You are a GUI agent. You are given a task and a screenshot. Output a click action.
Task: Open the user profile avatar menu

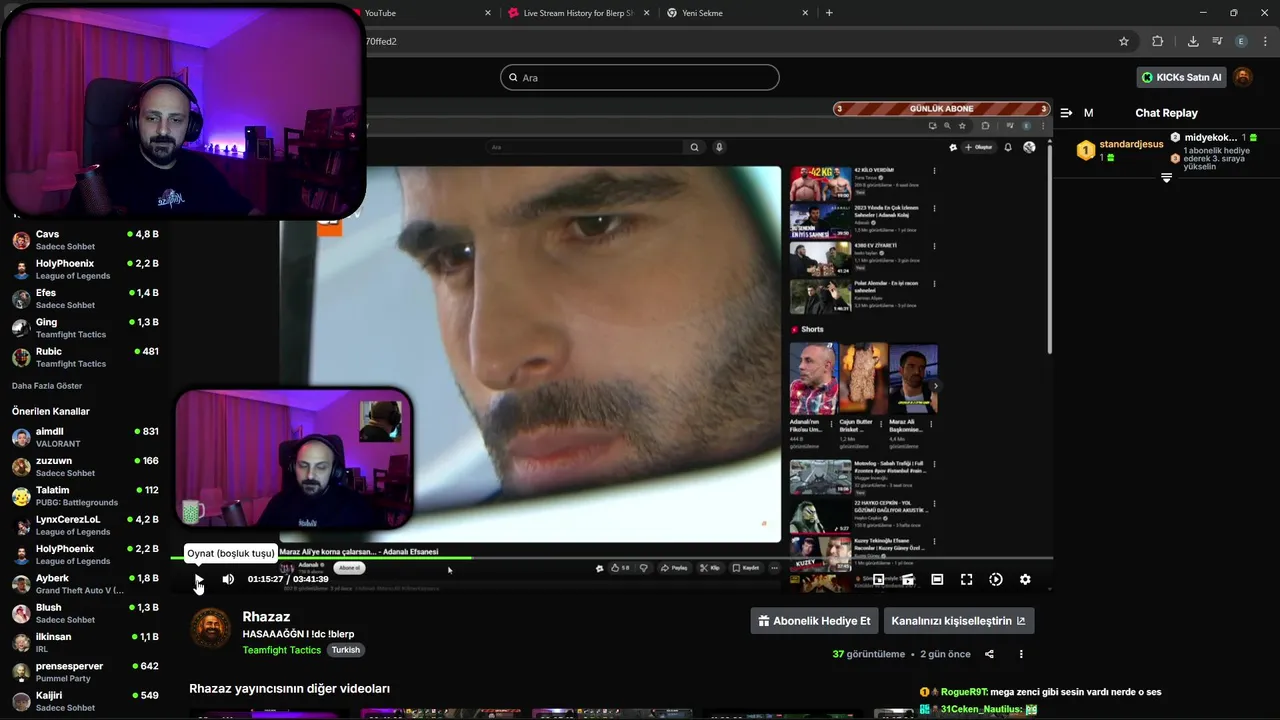tap(1243, 77)
